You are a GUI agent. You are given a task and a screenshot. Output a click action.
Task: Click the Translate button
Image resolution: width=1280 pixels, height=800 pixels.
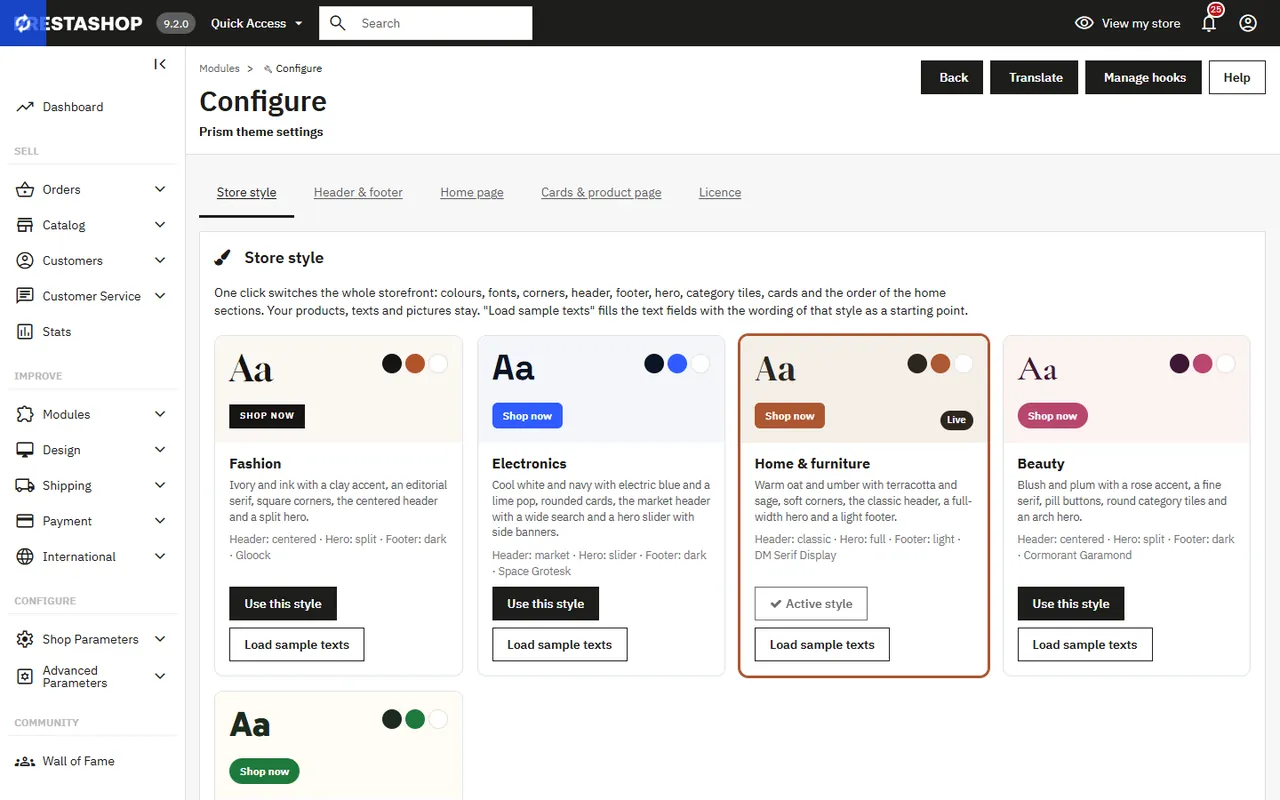1035,78
